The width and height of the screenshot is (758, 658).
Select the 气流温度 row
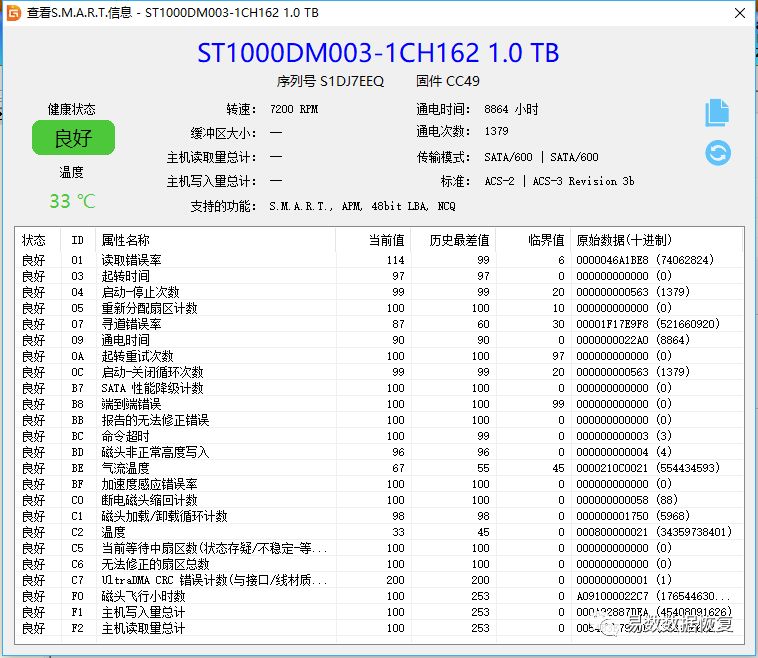(379, 468)
